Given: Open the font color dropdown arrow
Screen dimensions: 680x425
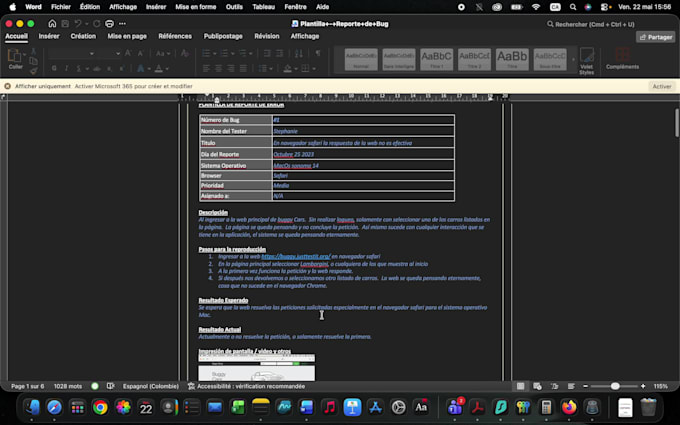Looking at the screenshot, I should [x=167, y=69].
